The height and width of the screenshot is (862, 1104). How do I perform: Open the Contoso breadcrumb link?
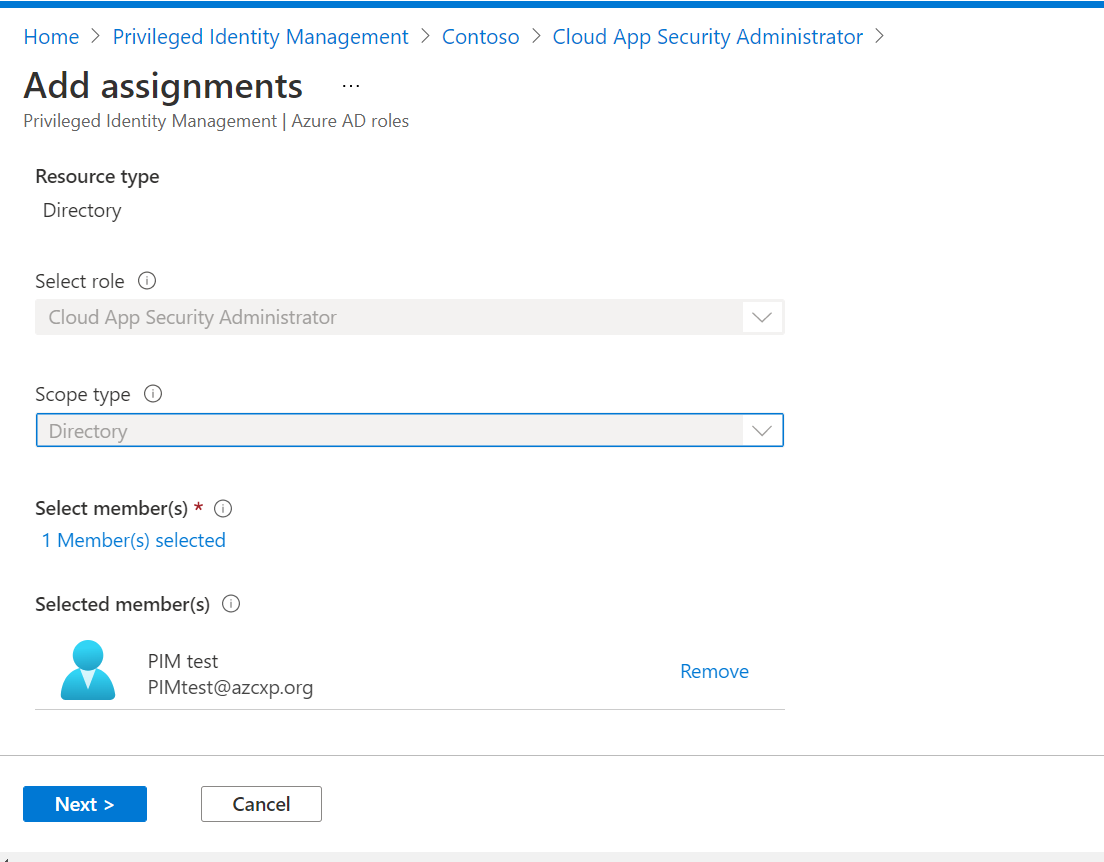pyautogui.click(x=480, y=37)
